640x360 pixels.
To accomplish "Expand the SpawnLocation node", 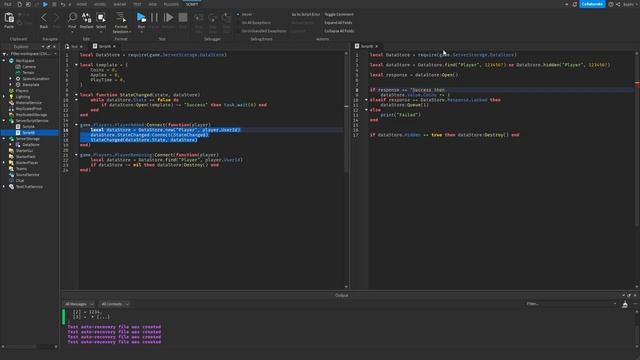I will pyautogui.click(x=11, y=78).
